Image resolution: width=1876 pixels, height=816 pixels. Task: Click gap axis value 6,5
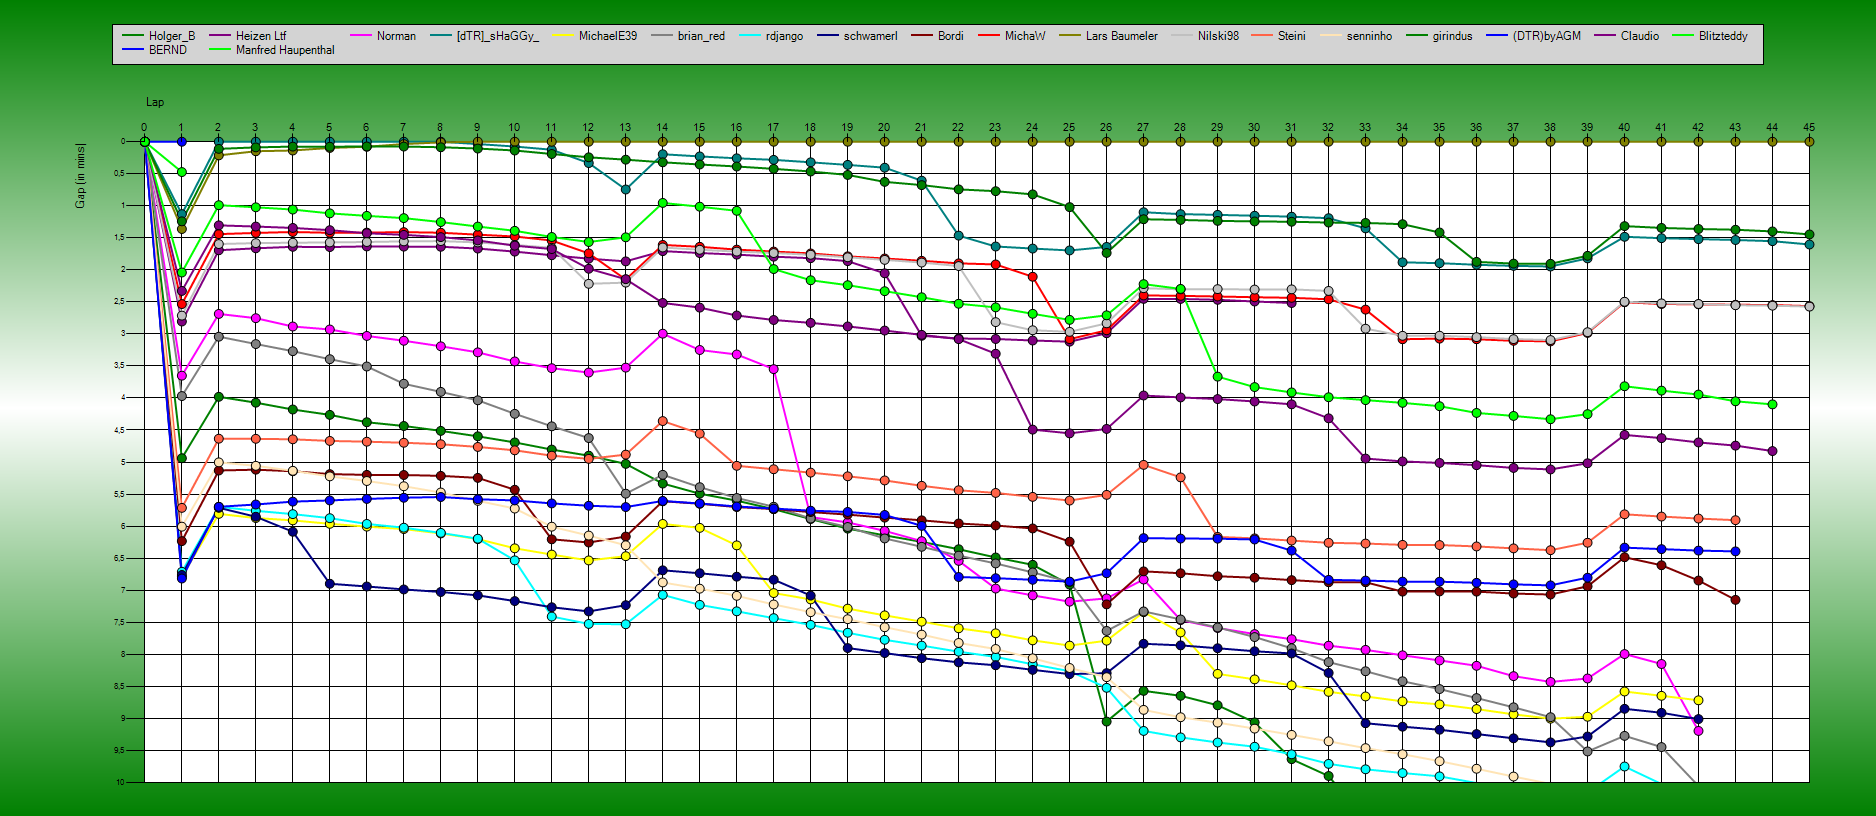[119, 558]
